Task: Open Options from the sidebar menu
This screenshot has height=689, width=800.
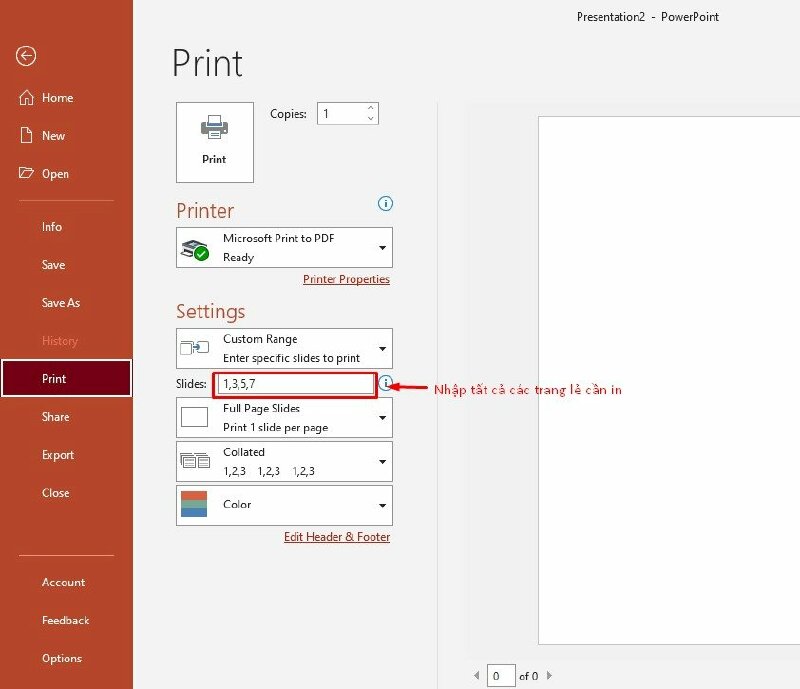Action: tap(61, 658)
